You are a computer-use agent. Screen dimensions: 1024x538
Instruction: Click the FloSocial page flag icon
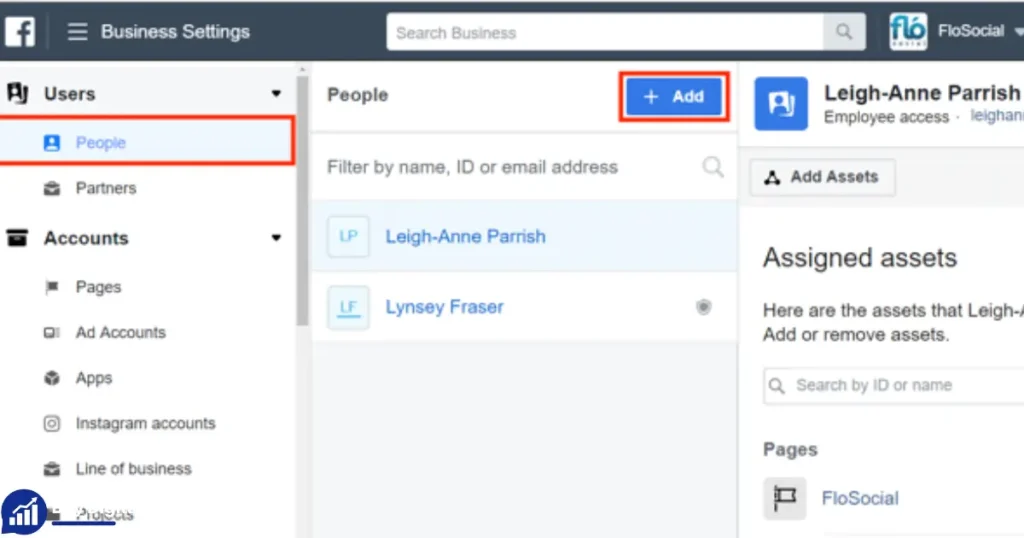pos(785,498)
